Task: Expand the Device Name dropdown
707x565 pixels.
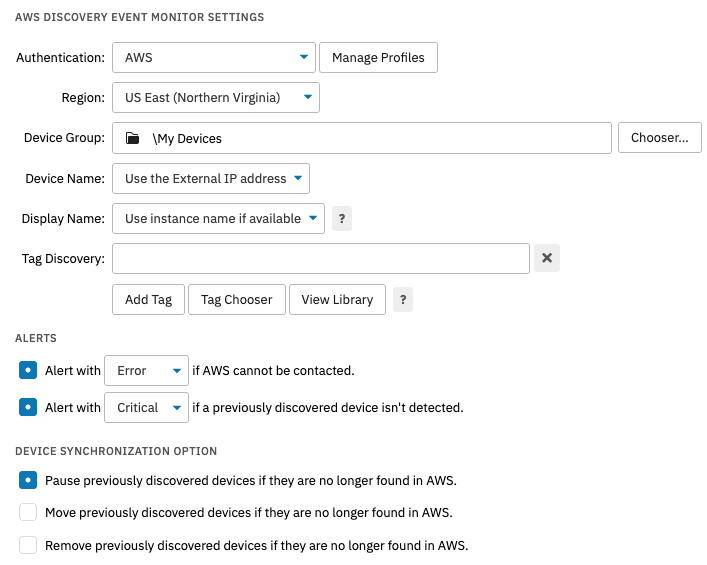Action: click(211, 178)
